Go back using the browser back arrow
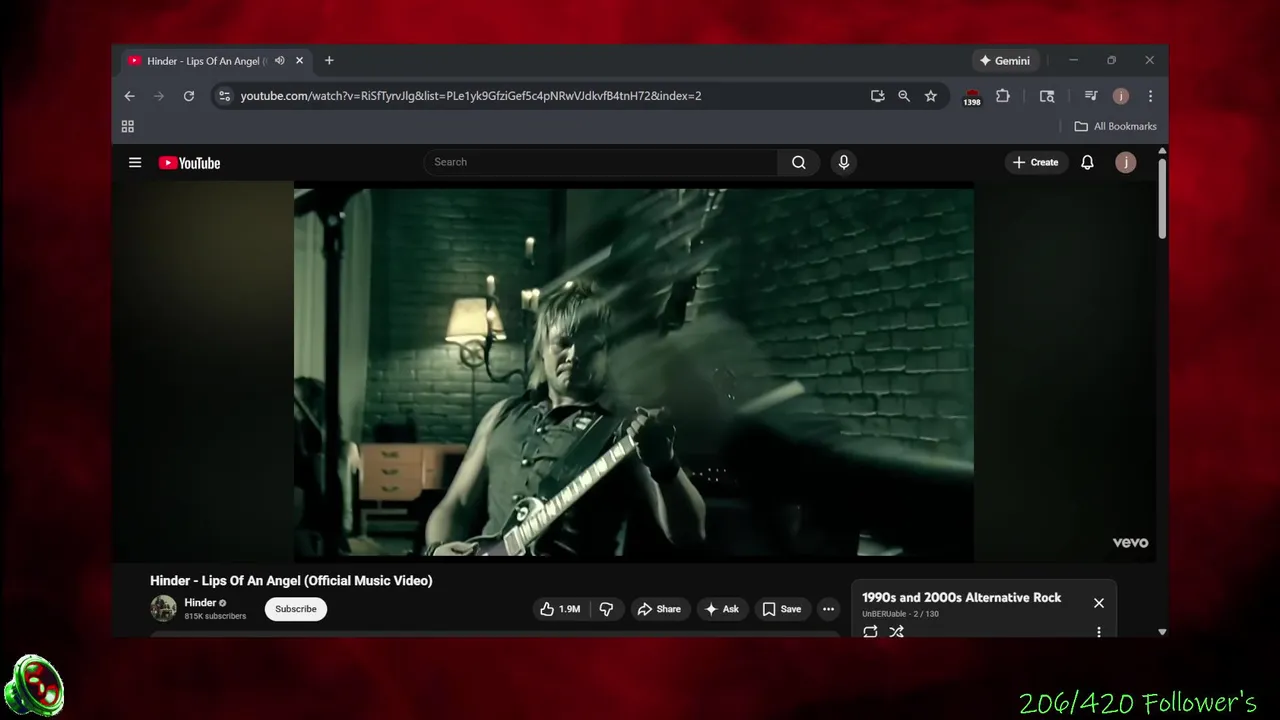1280x720 pixels. [x=129, y=96]
